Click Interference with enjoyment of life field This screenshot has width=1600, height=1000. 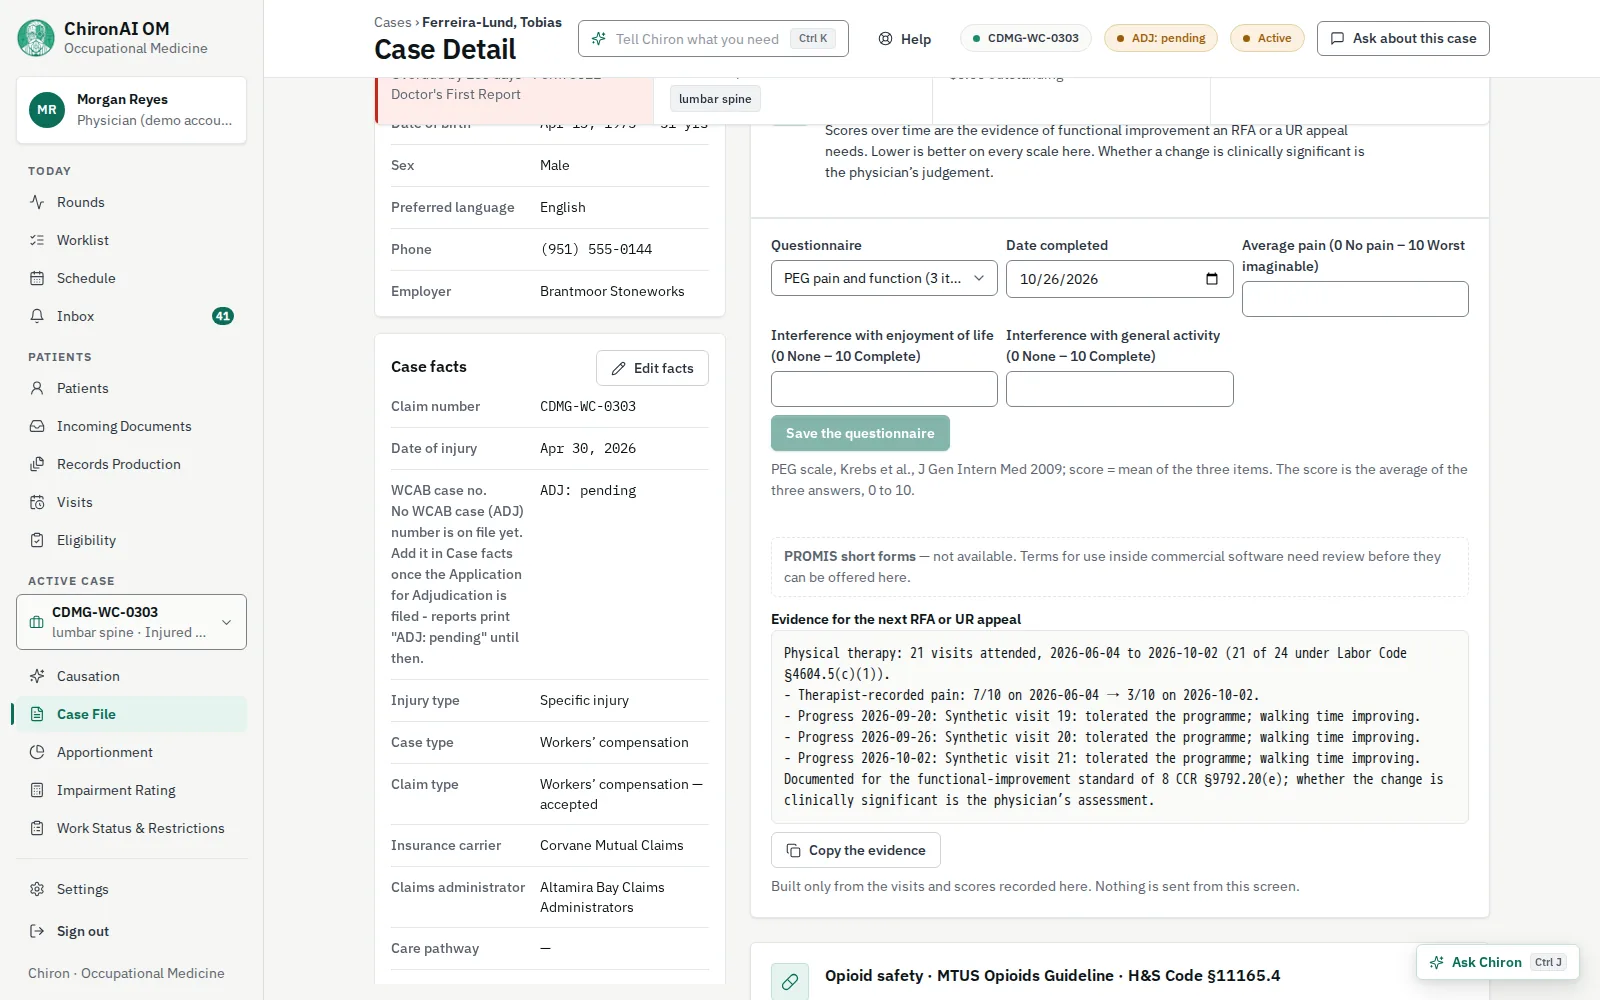coord(884,389)
